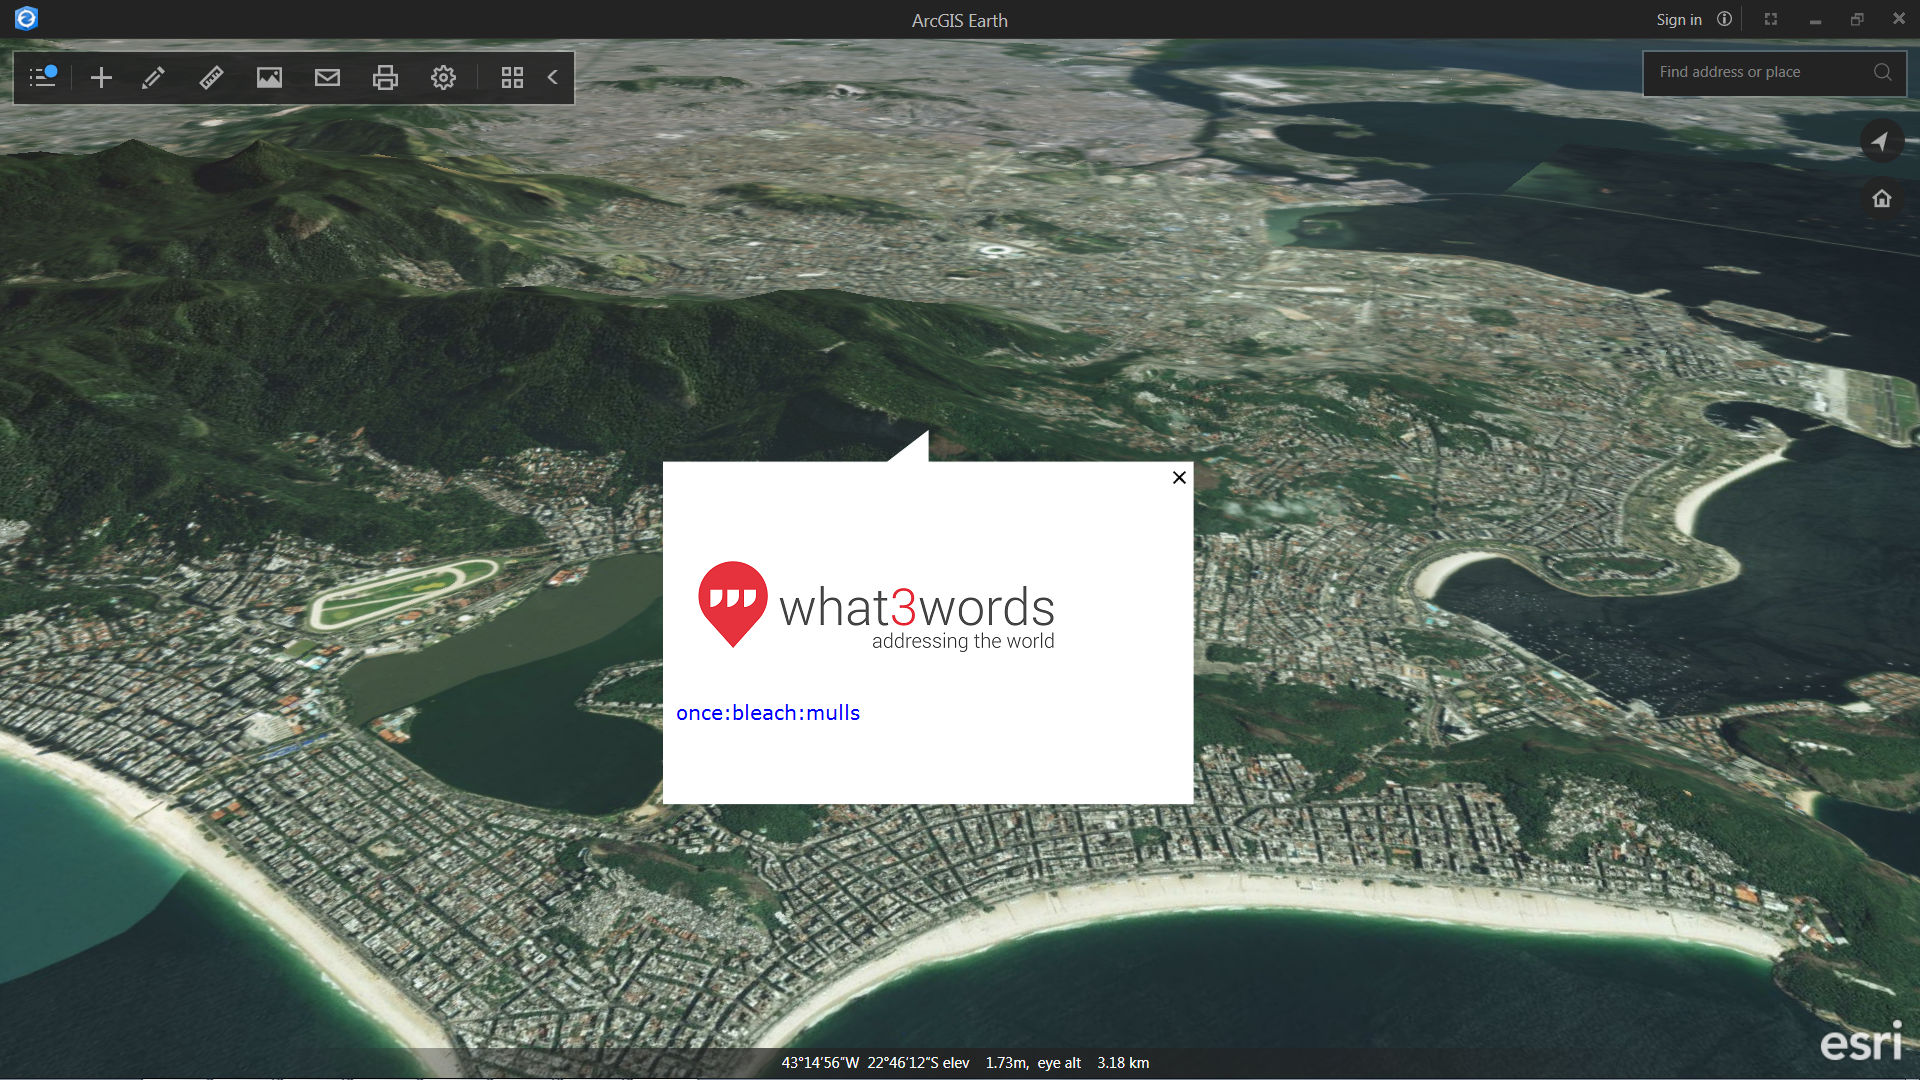Click the Email envelope icon
The image size is (1920, 1080).
point(327,77)
